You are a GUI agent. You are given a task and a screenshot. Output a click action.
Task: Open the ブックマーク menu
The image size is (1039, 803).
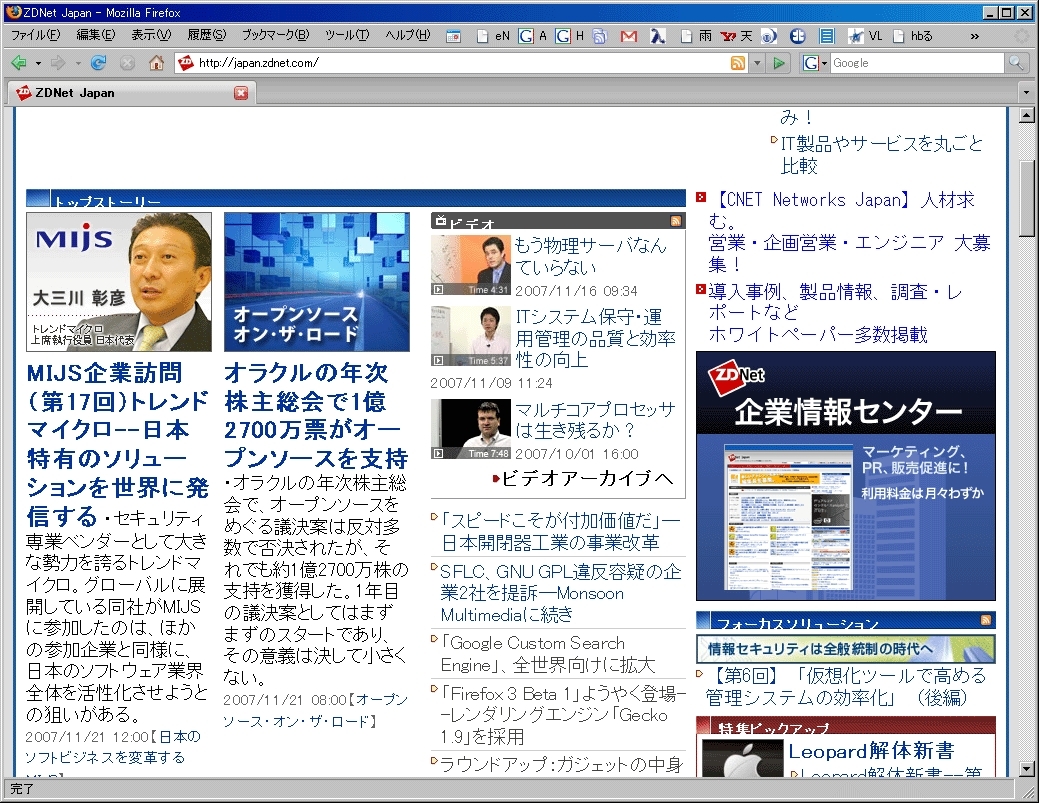pyautogui.click(x=275, y=35)
